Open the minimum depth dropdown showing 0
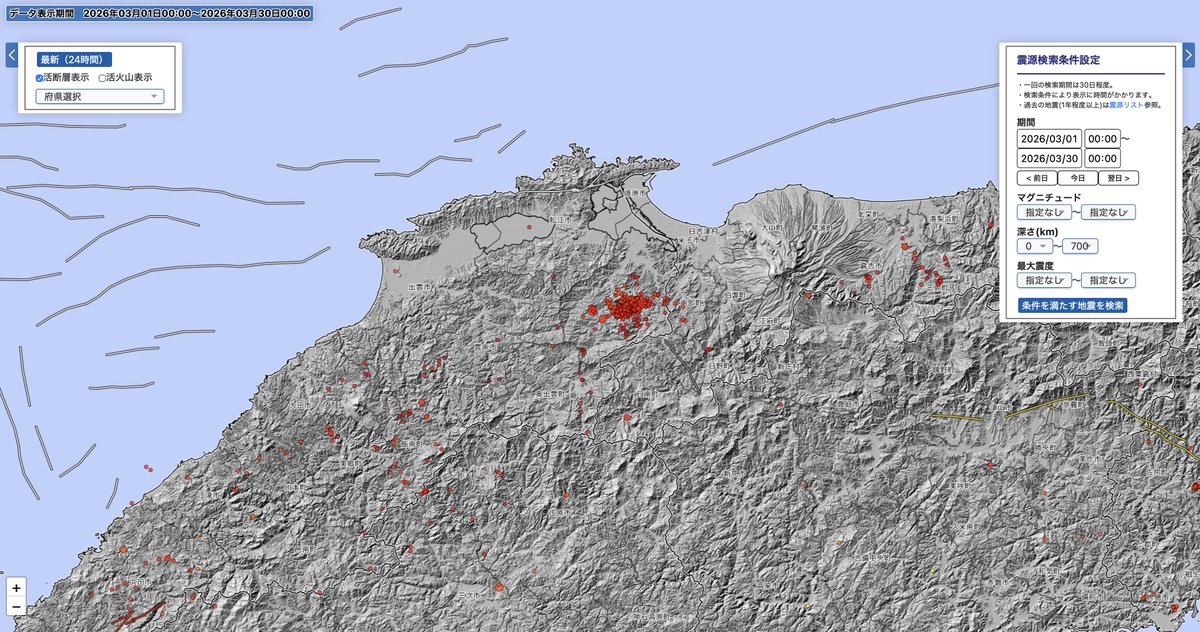 [x=1036, y=246]
